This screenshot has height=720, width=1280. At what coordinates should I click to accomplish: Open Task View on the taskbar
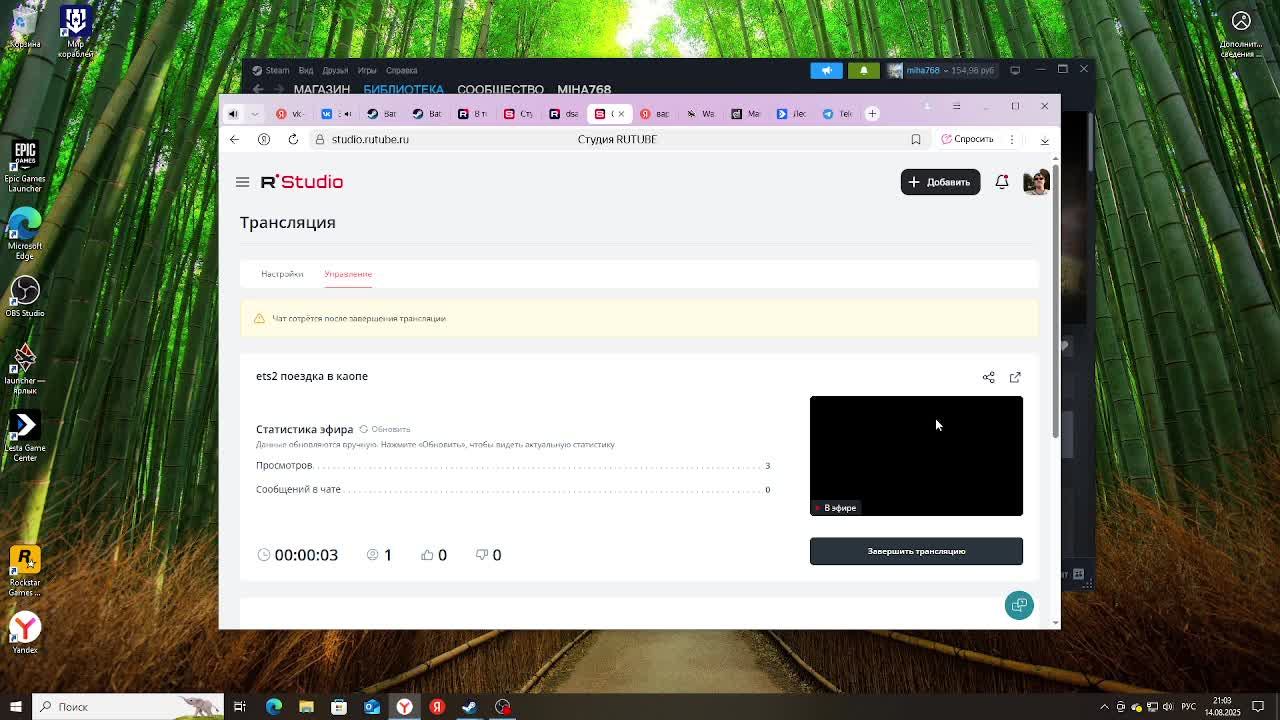click(x=240, y=707)
